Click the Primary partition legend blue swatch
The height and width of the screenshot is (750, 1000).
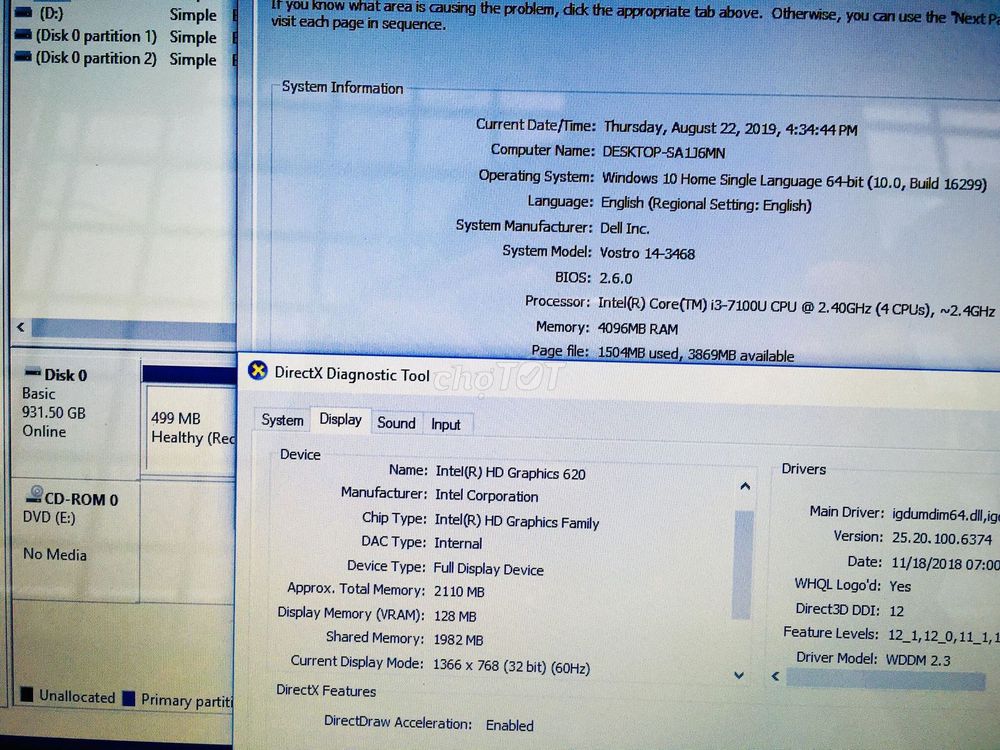(129, 698)
